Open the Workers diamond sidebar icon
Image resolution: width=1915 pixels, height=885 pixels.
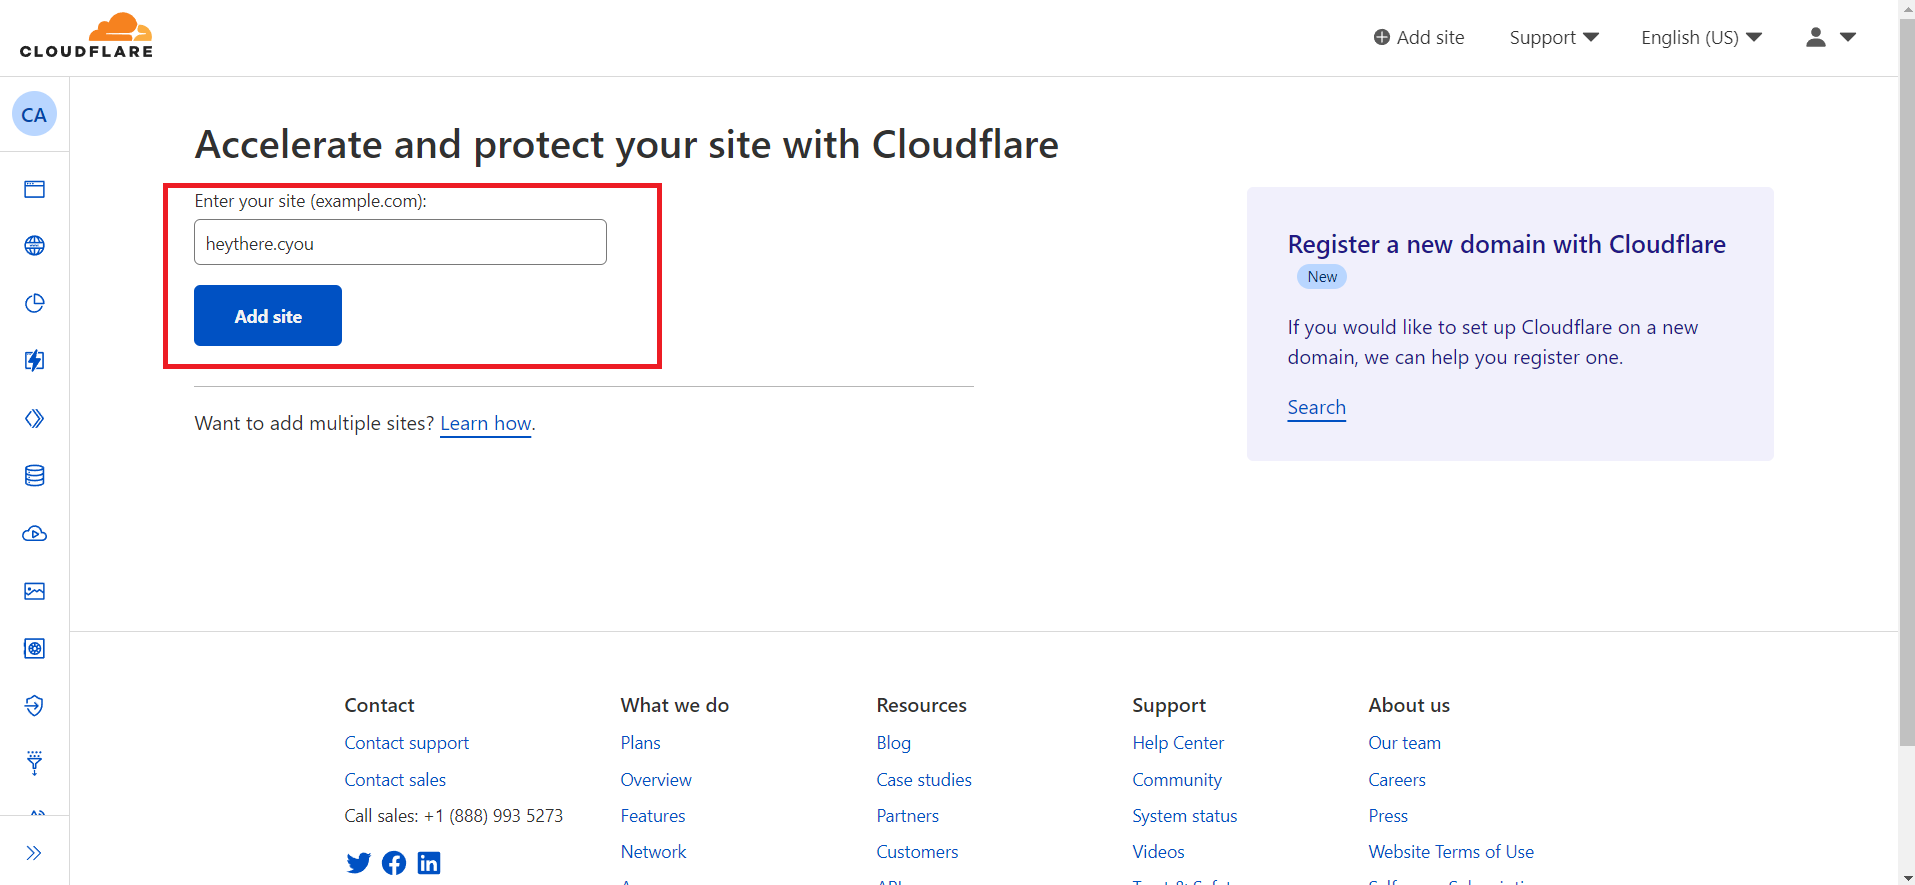pos(35,418)
